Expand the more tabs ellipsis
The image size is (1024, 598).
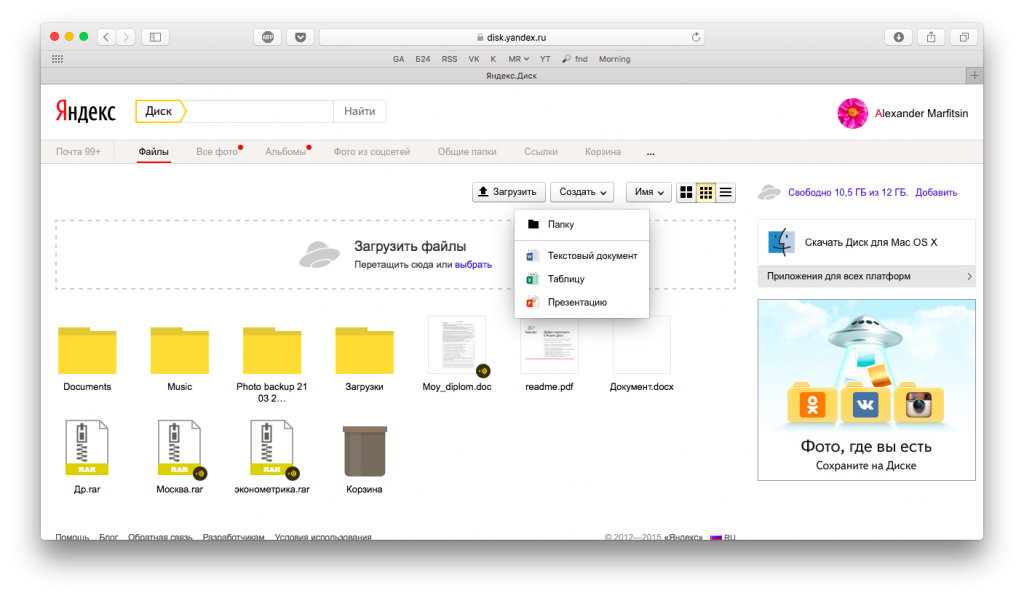click(x=650, y=153)
